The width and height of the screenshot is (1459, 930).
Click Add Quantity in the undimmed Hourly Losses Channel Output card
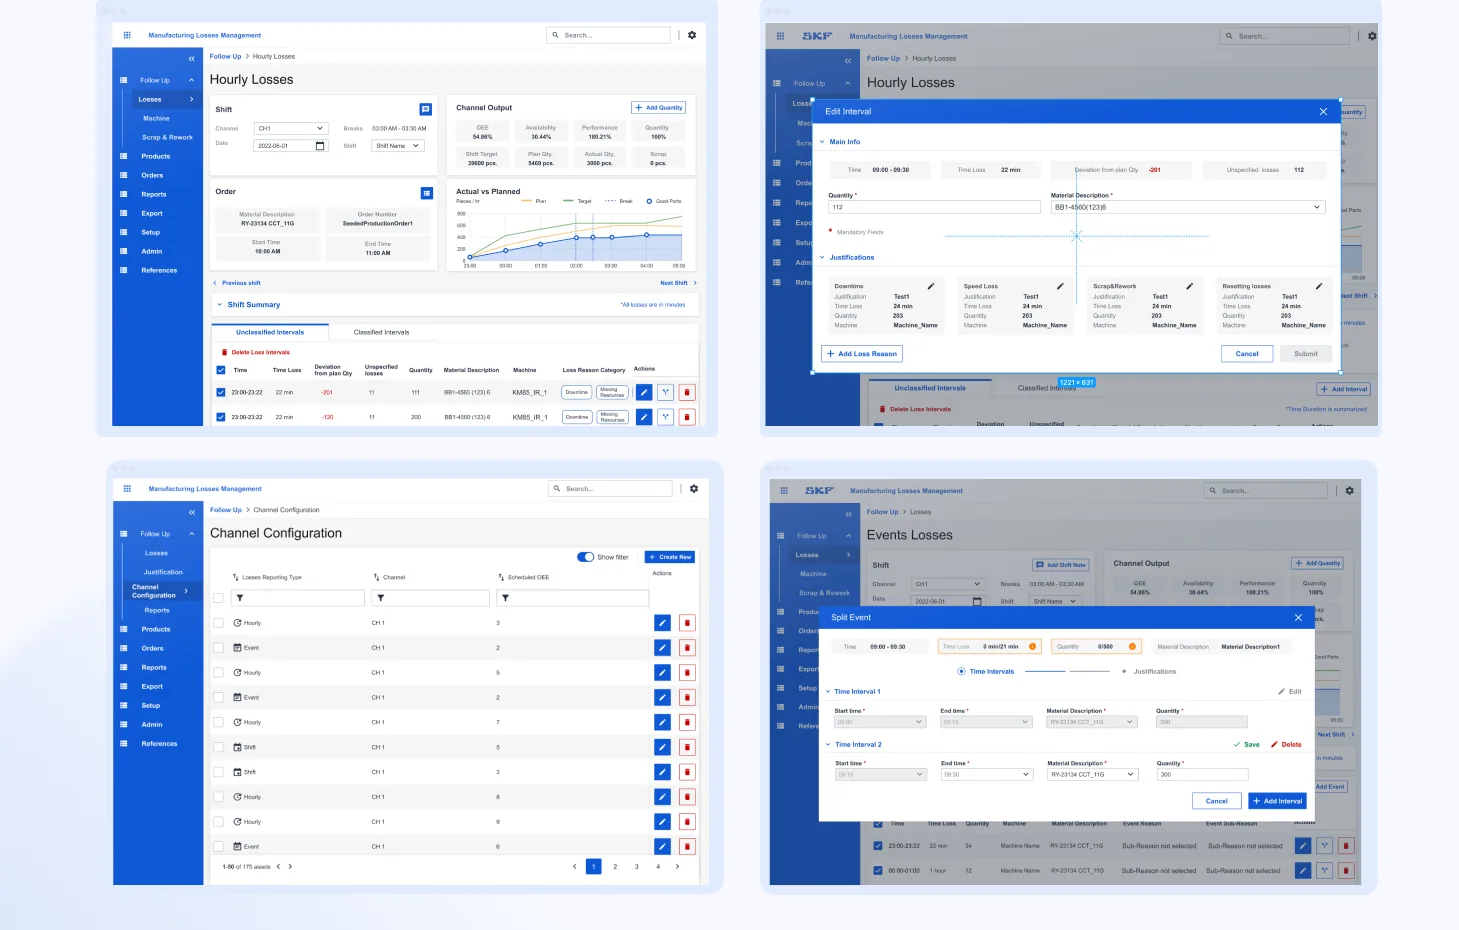click(x=659, y=108)
